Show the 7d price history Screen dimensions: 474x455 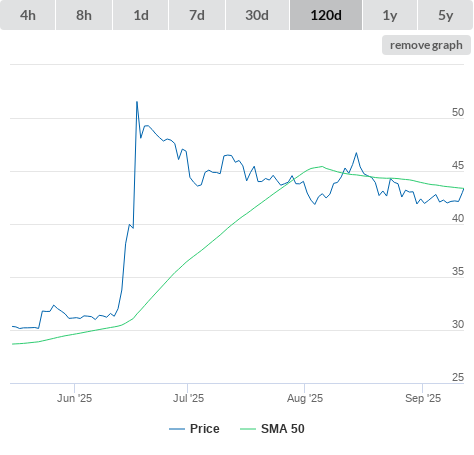[197, 15]
